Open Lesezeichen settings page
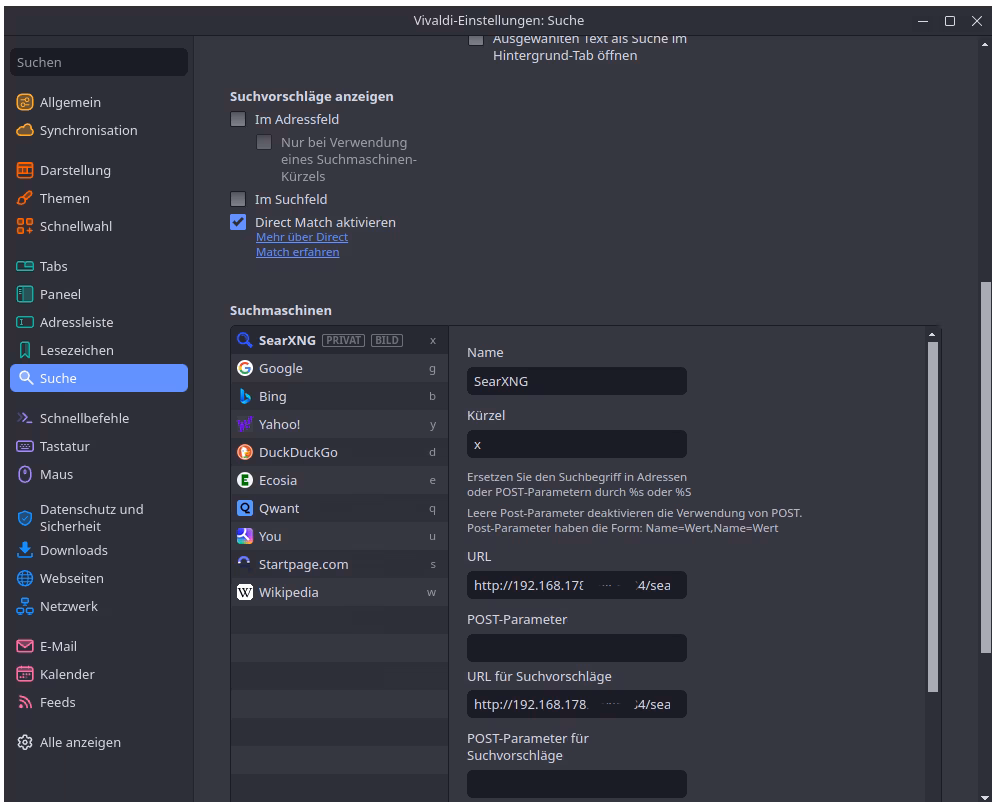 coord(99,350)
